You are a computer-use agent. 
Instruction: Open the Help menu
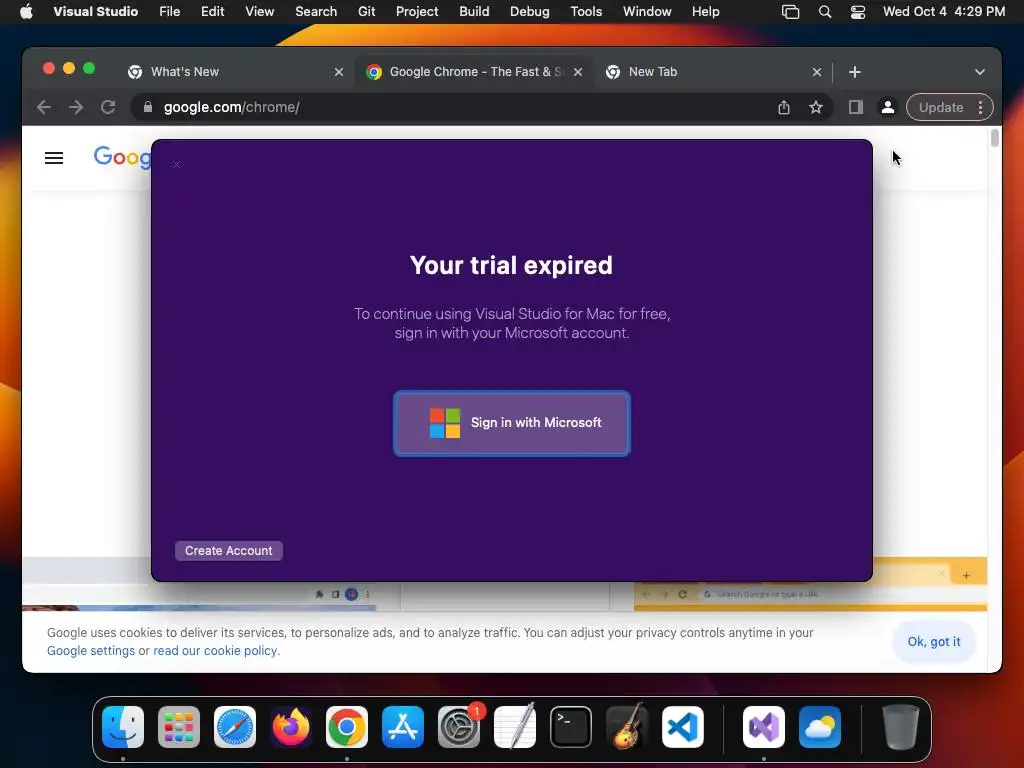(x=705, y=12)
